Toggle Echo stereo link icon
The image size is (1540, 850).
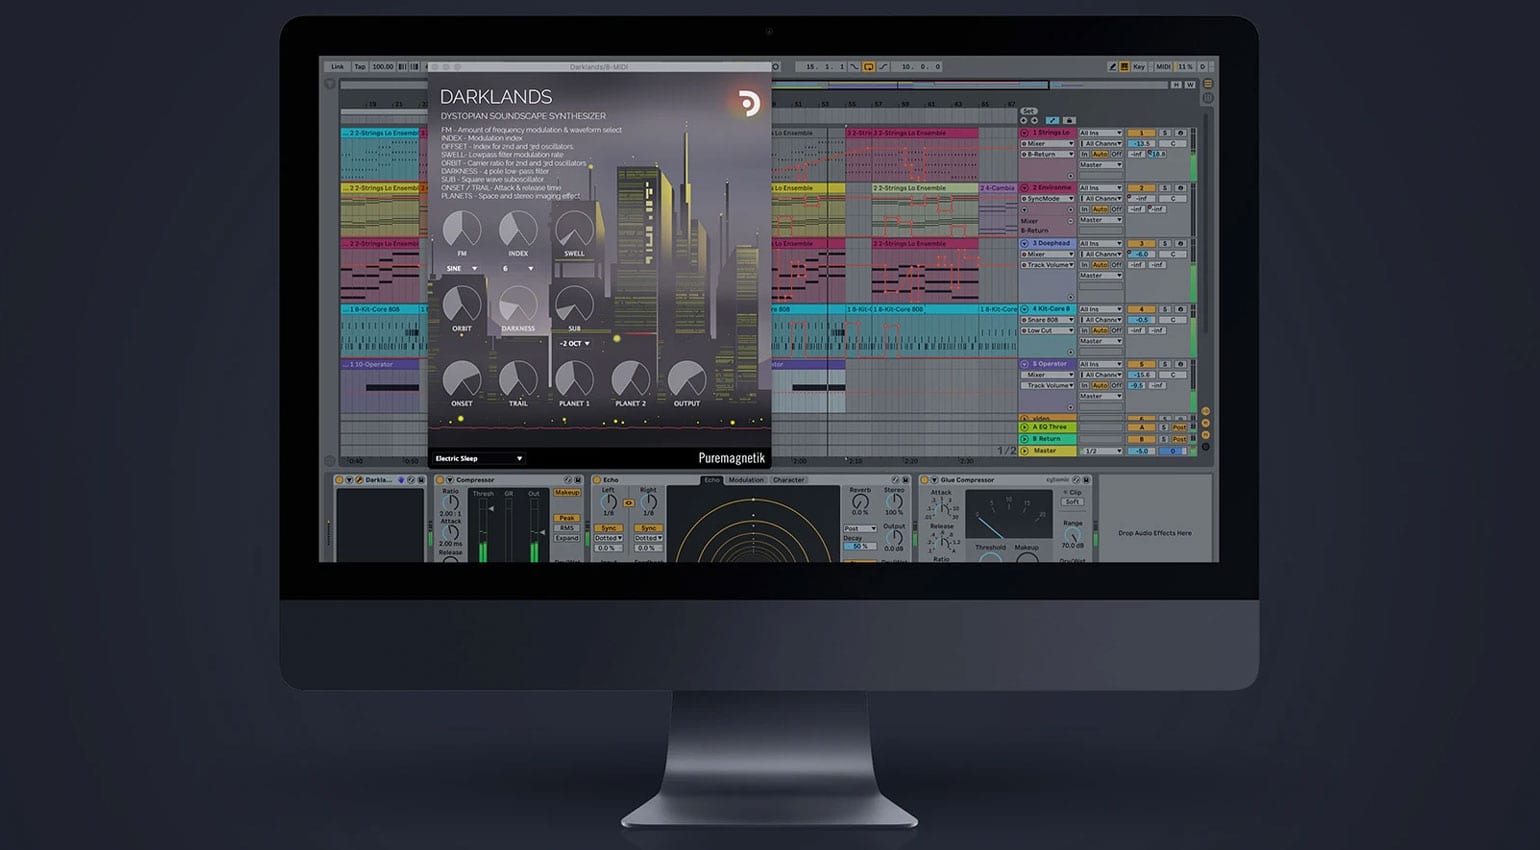click(629, 503)
